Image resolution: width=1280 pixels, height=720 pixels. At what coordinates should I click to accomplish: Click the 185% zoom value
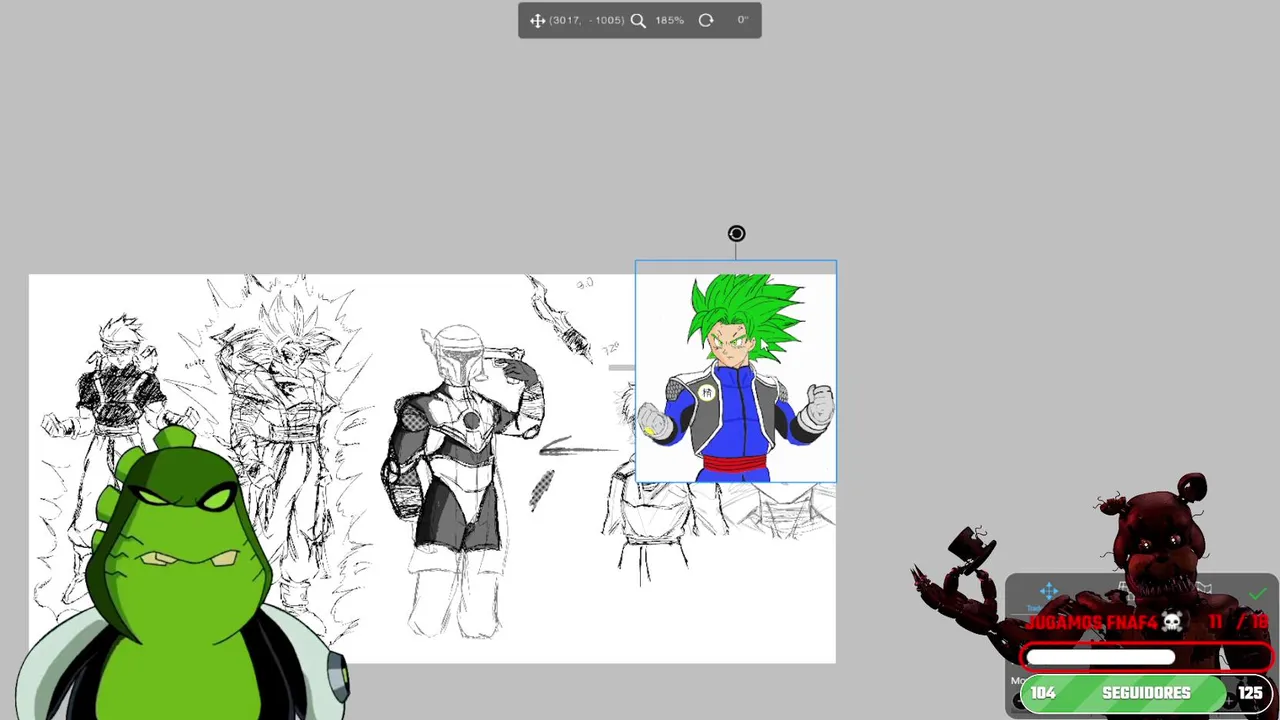[669, 20]
